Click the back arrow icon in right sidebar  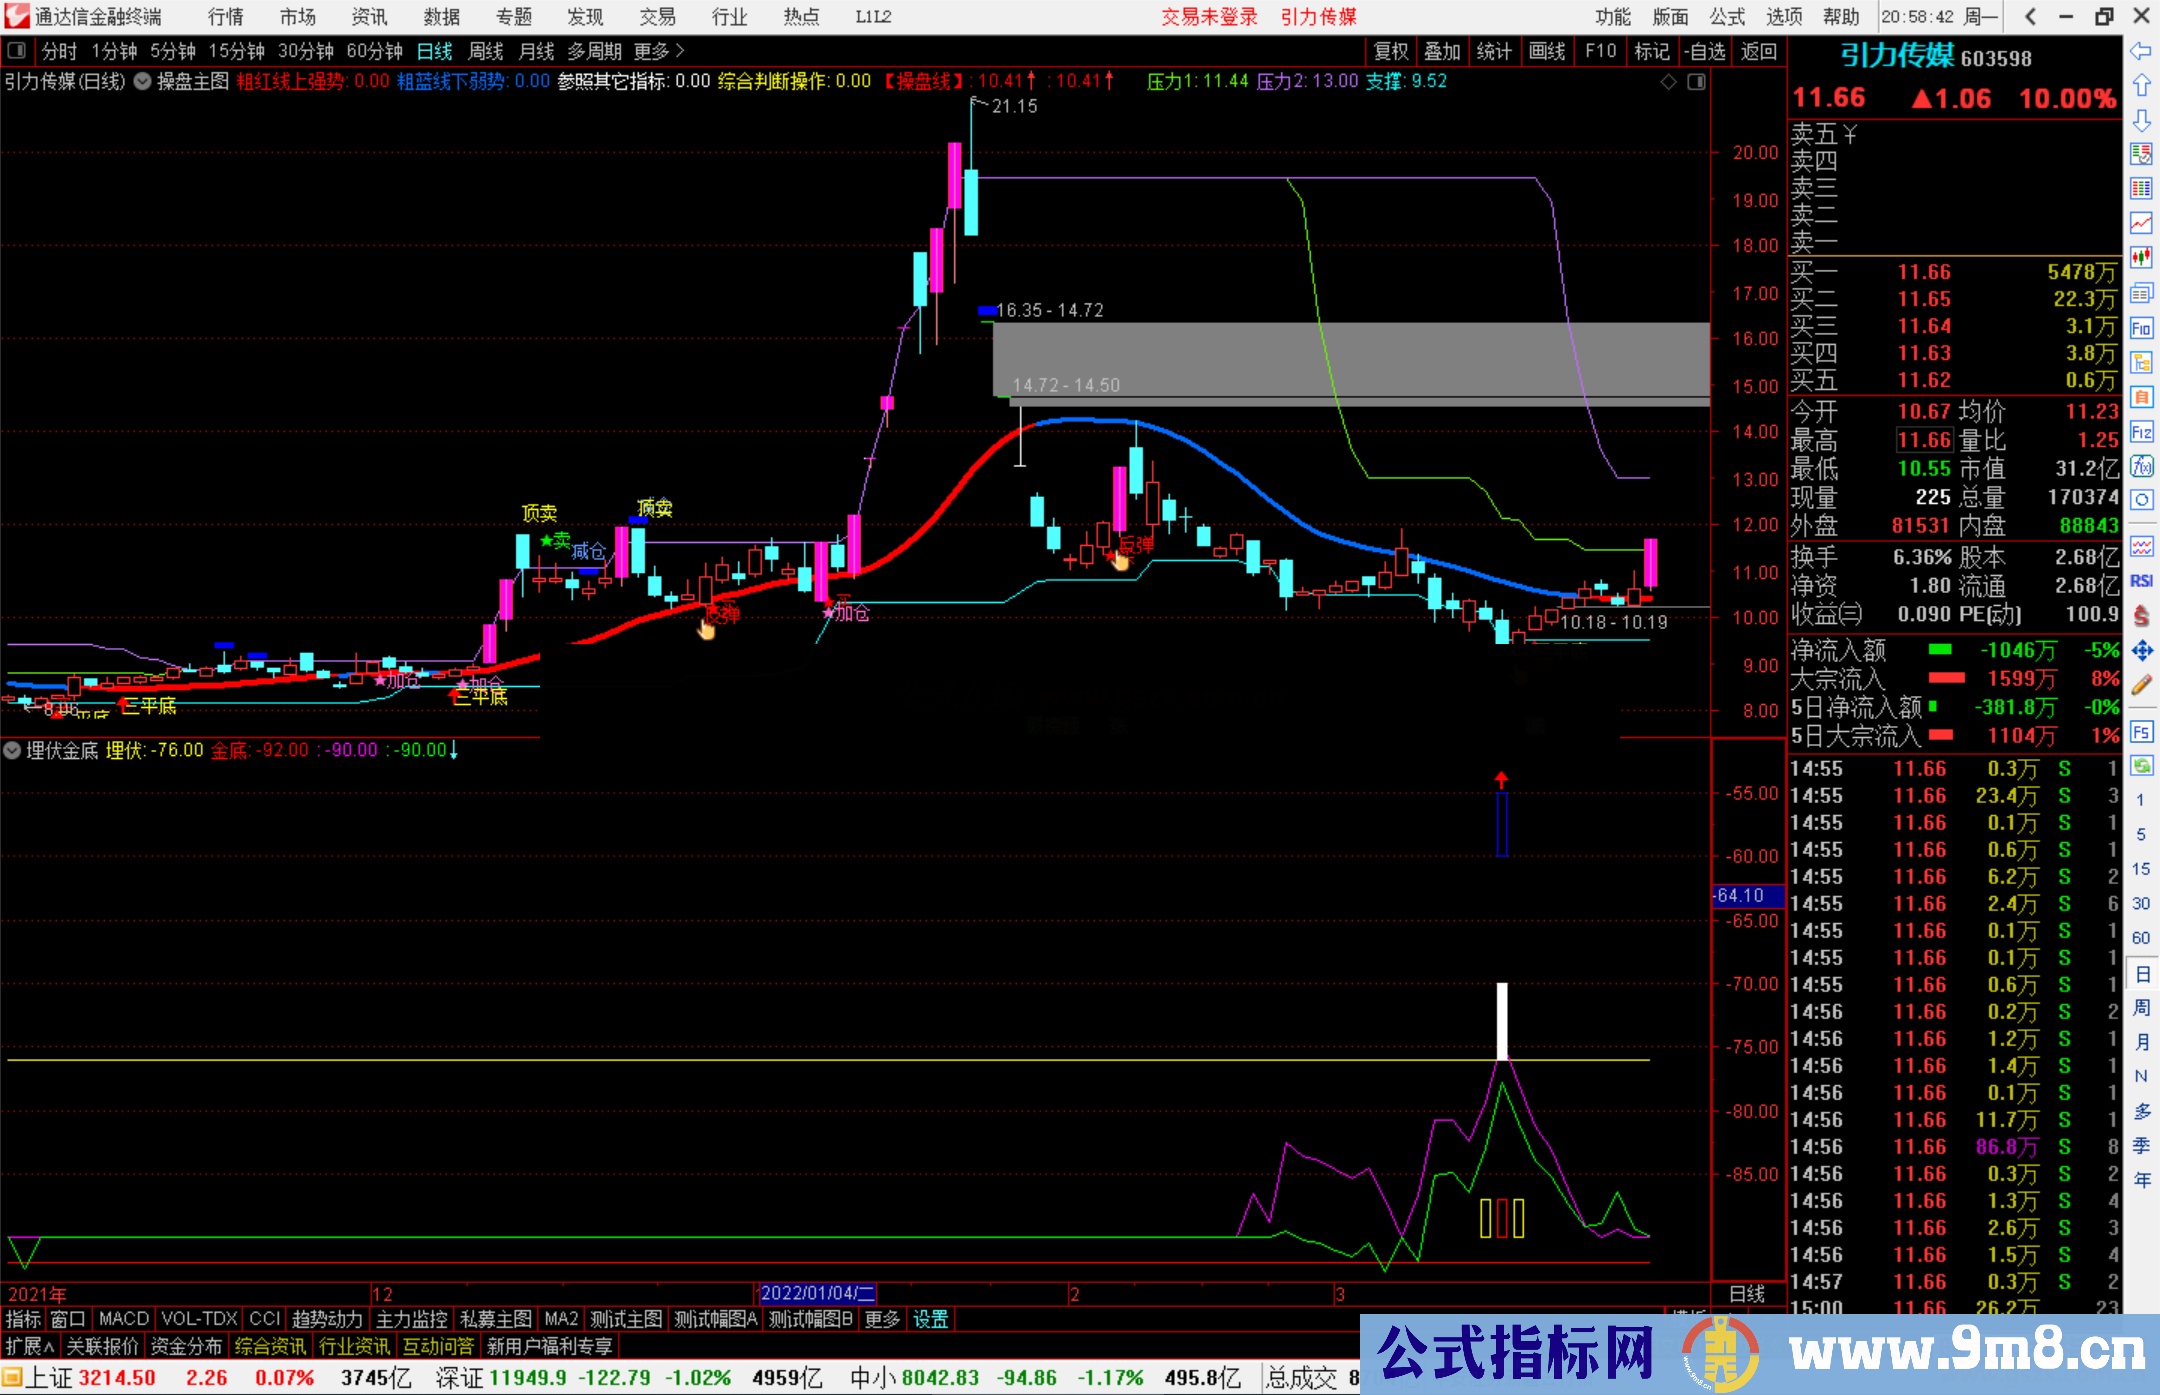(x=2141, y=51)
